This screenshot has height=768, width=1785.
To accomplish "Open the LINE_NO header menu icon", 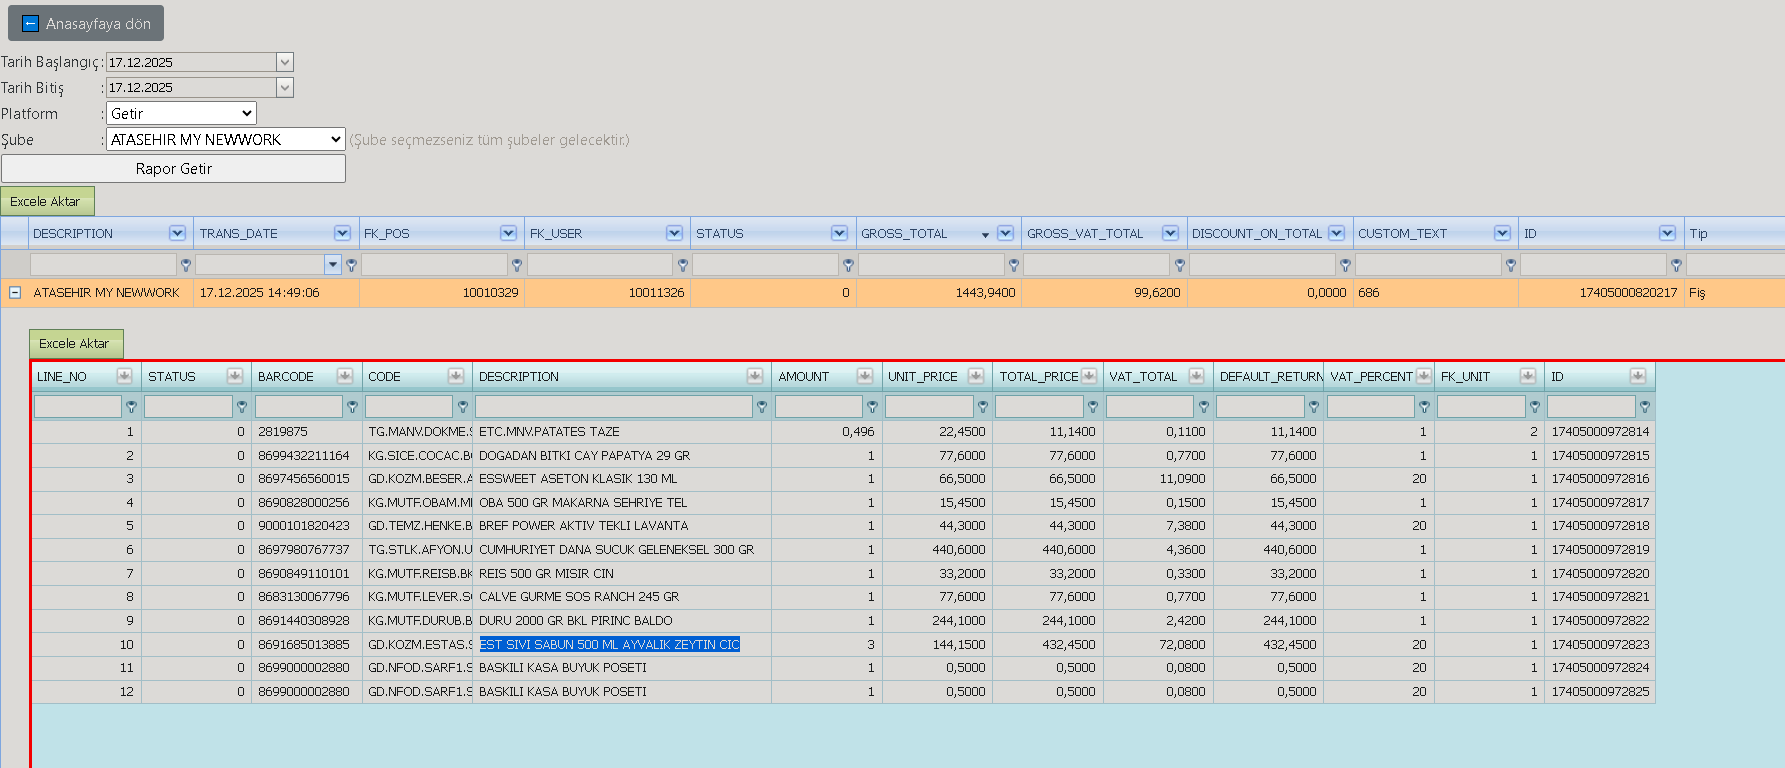I will [x=124, y=376].
